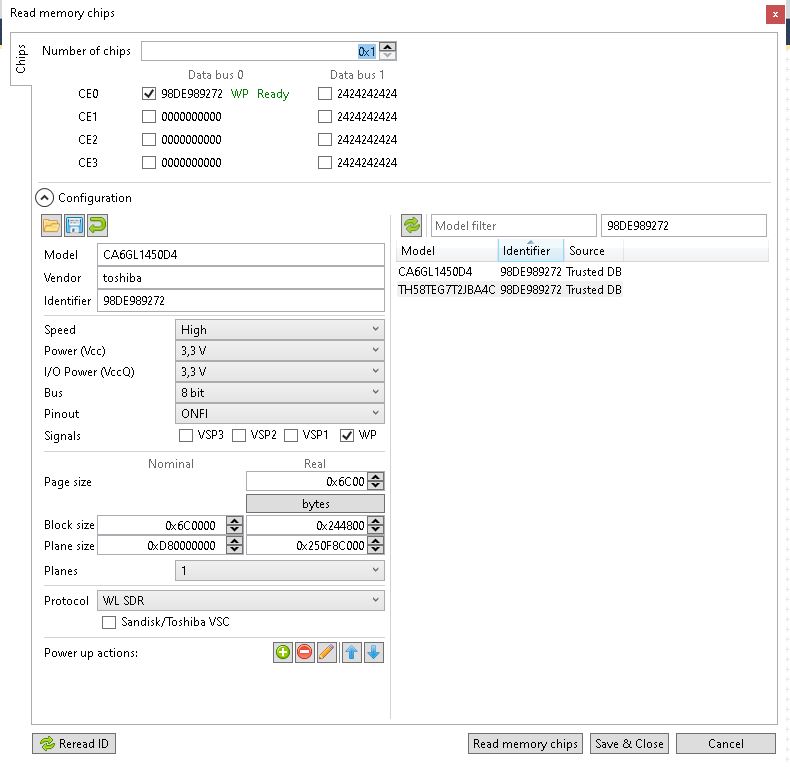Tick the Sandisk/Toshiba VSC option

click(109, 622)
